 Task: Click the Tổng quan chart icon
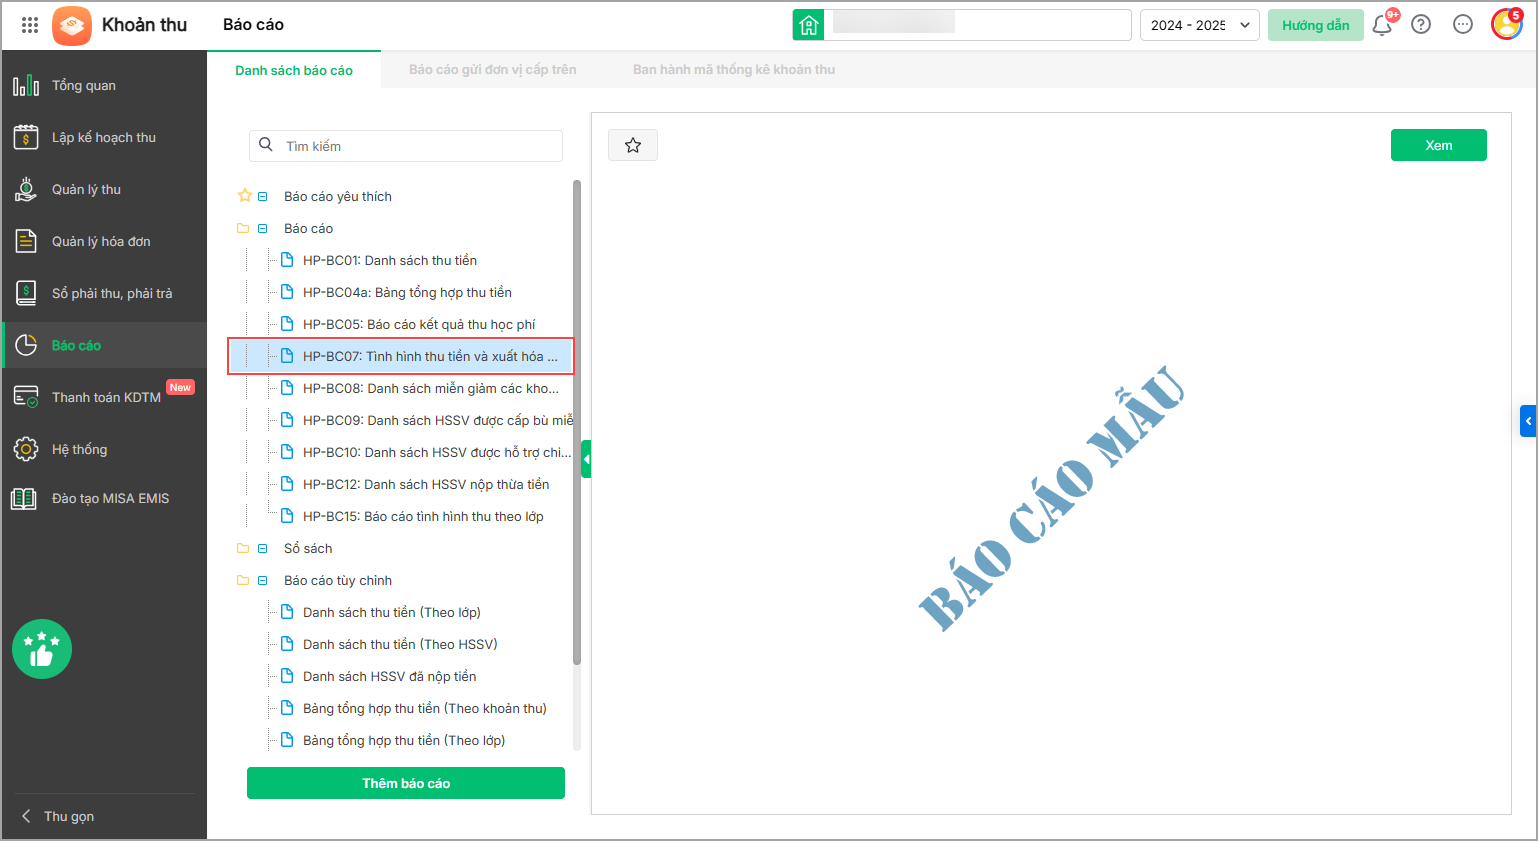[x=26, y=85]
